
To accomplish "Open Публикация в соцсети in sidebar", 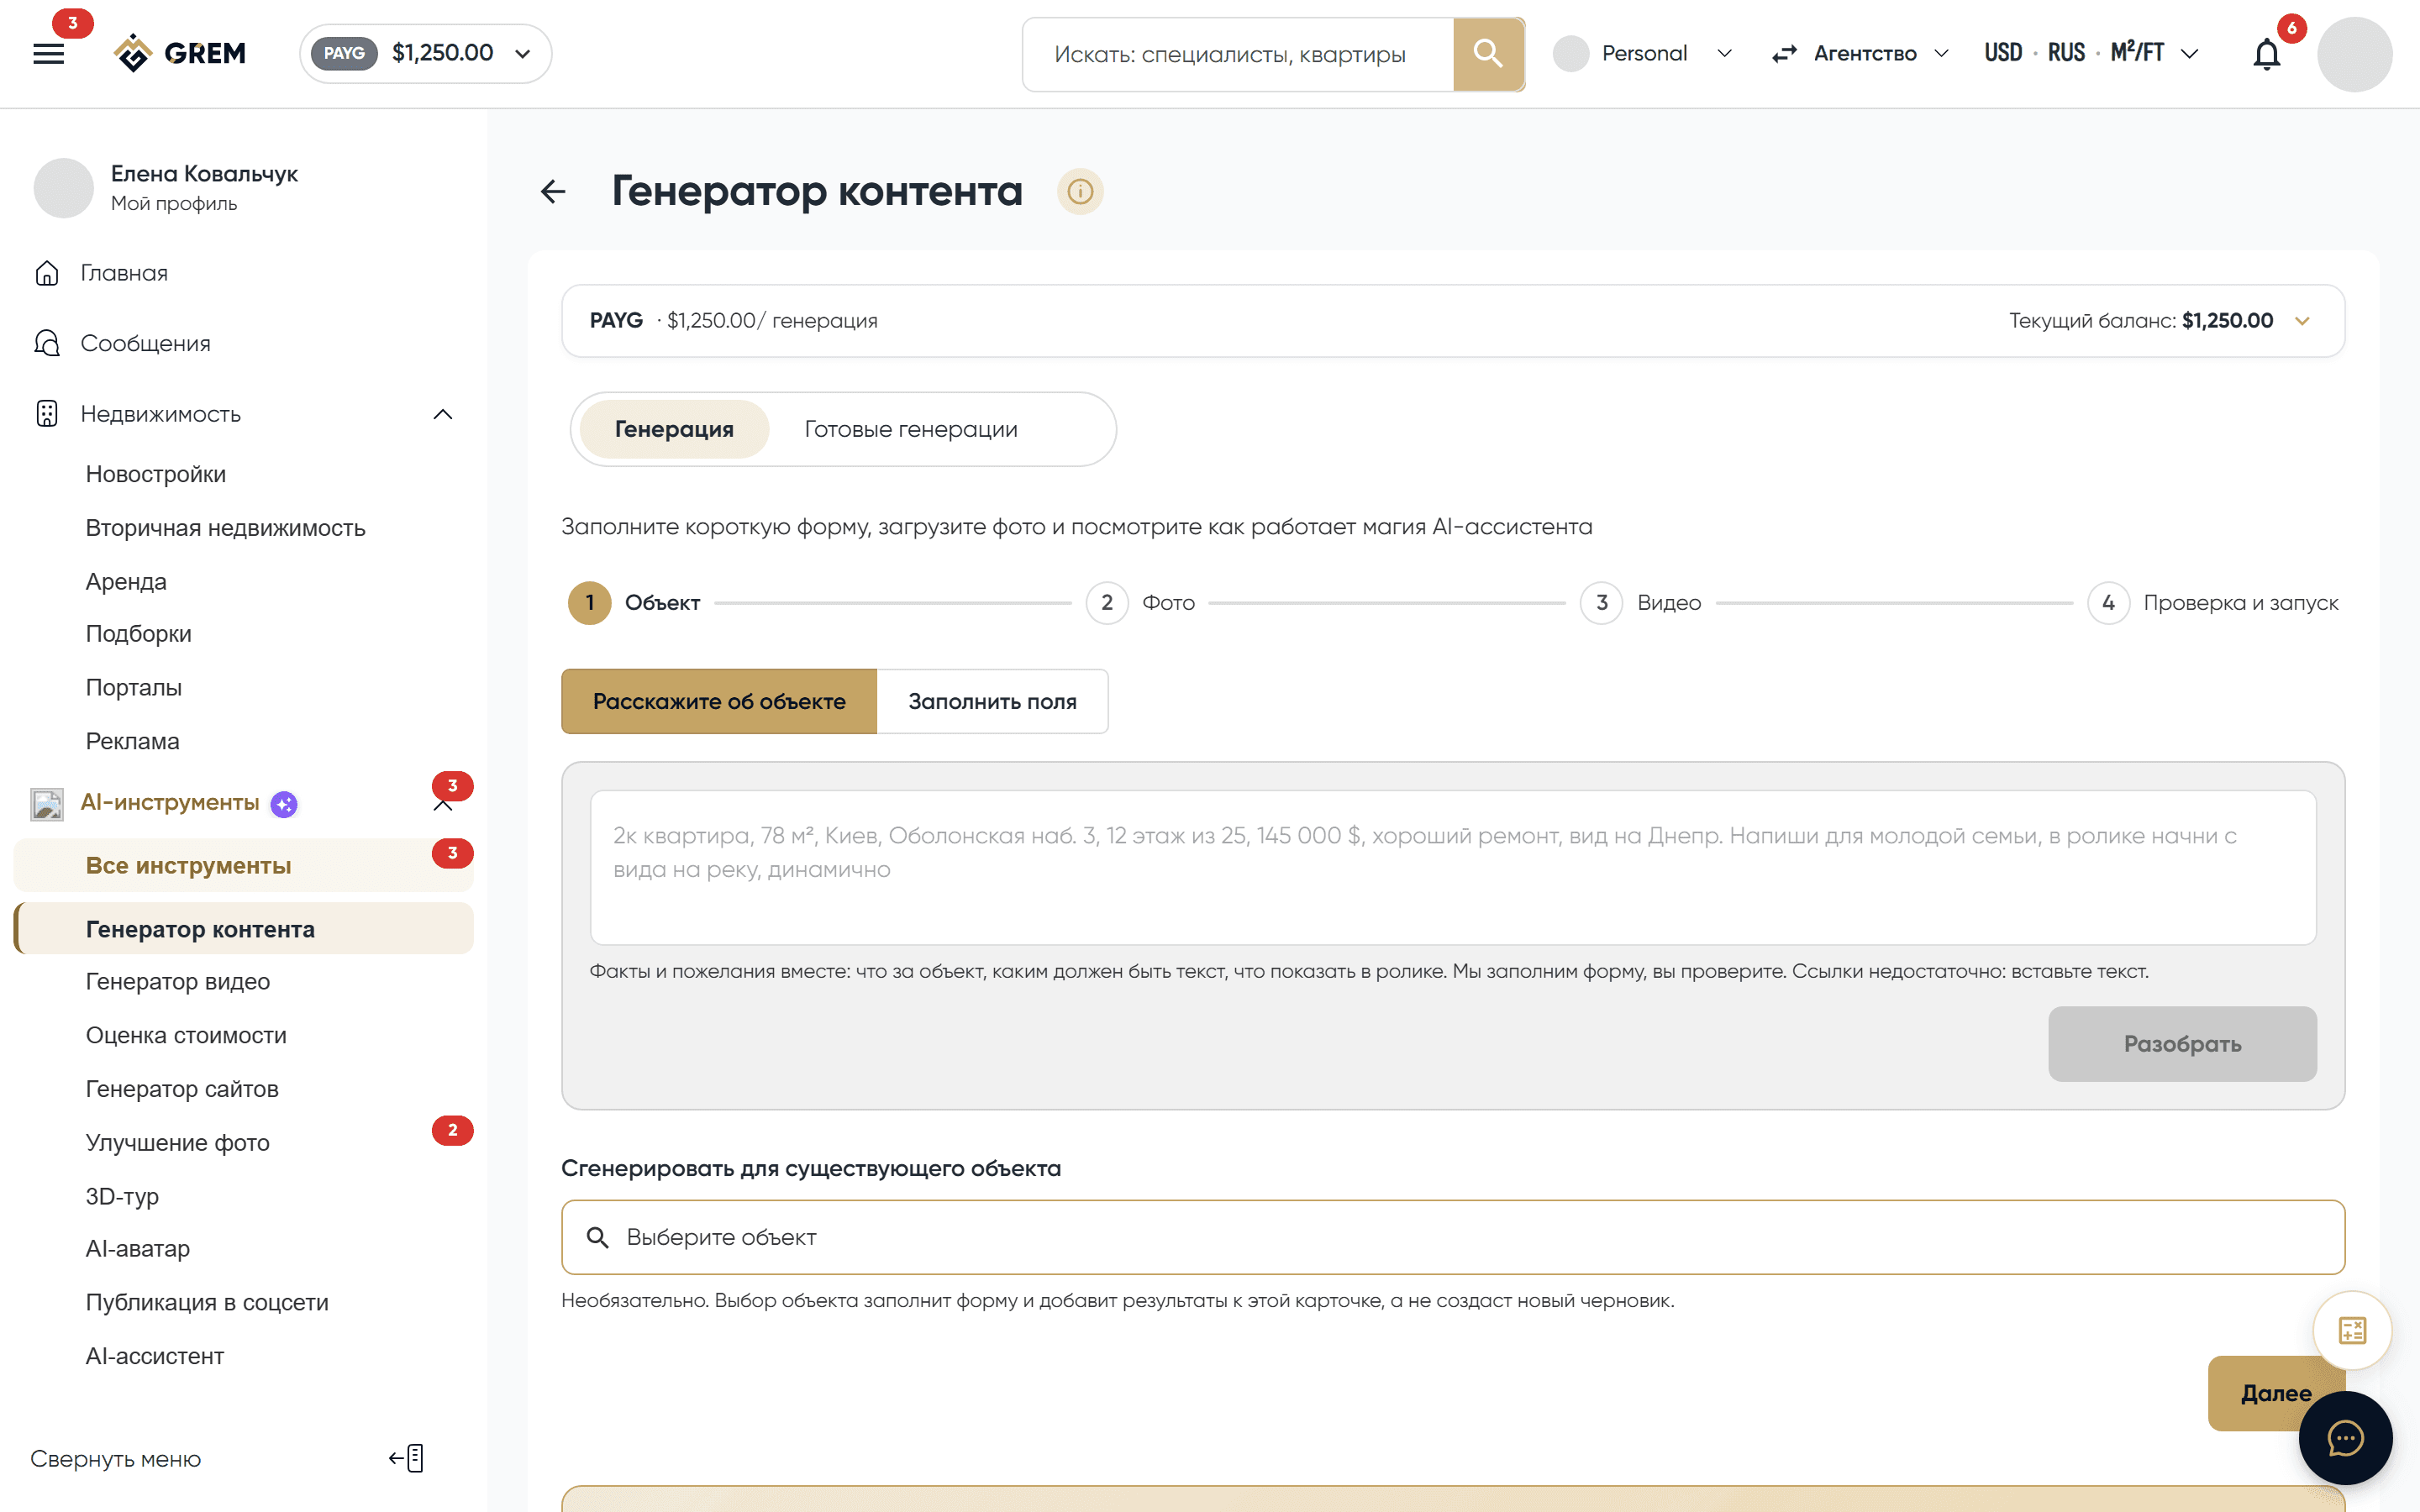I will (x=207, y=1302).
